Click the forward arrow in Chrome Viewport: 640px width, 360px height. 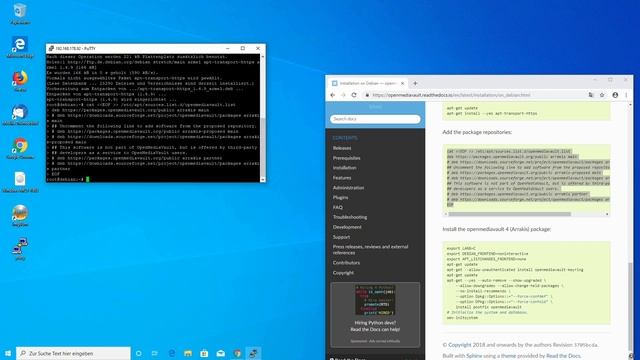(343, 95)
